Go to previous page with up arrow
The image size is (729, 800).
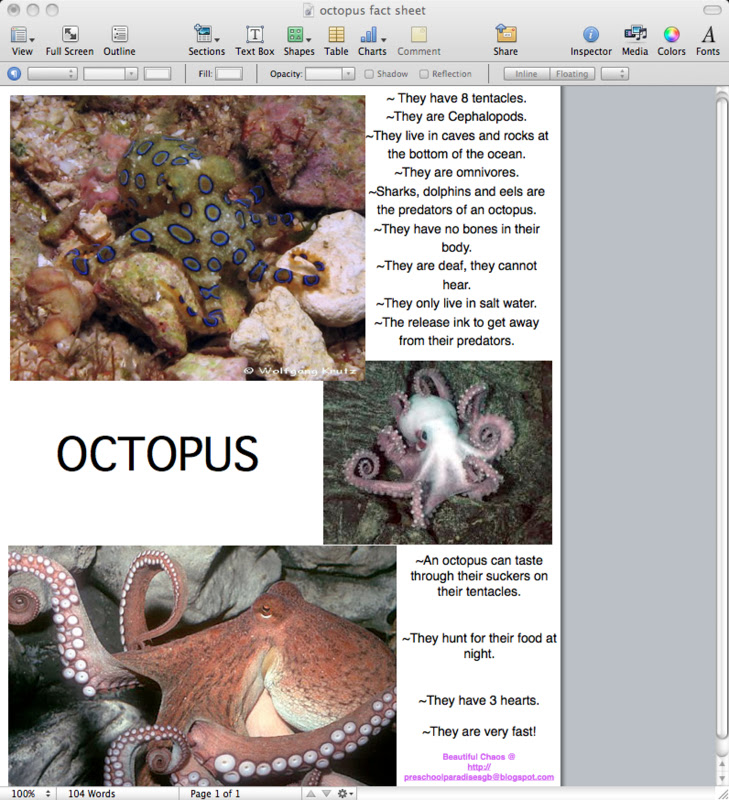(311, 793)
